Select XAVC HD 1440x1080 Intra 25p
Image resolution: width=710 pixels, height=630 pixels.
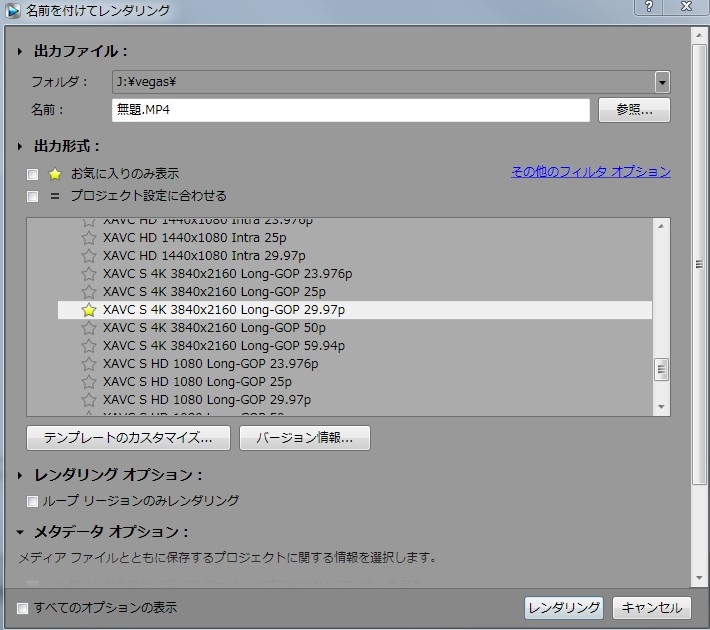(x=355, y=238)
